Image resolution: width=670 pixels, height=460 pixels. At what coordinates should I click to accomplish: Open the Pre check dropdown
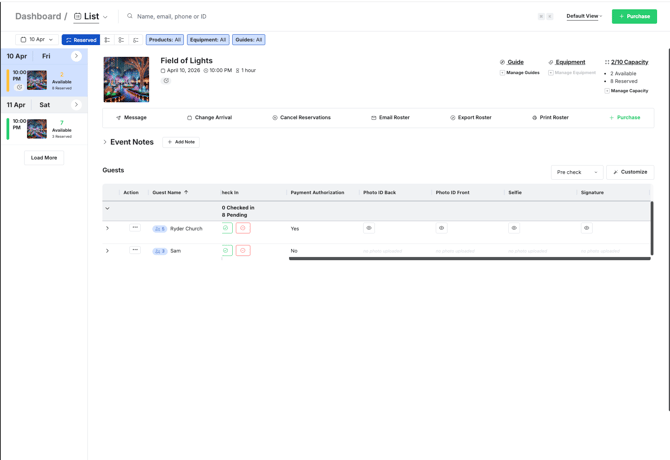pos(577,172)
